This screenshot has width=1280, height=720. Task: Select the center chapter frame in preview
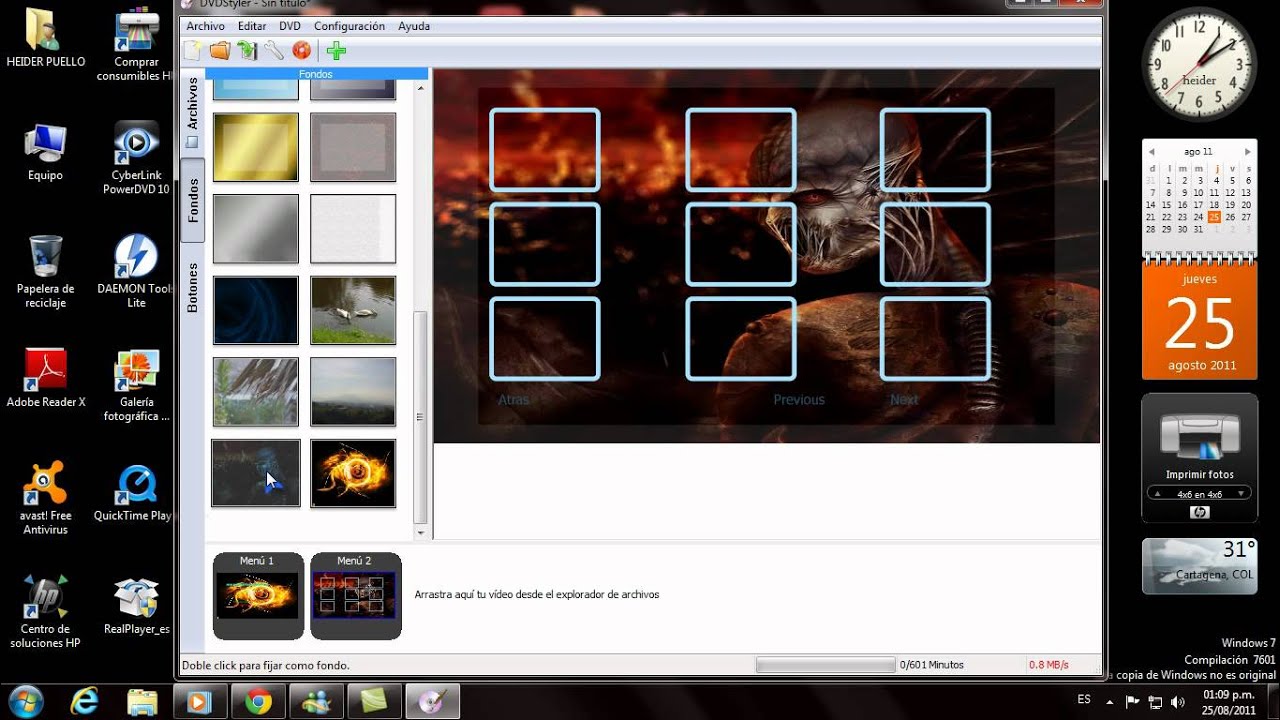point(741,244)
